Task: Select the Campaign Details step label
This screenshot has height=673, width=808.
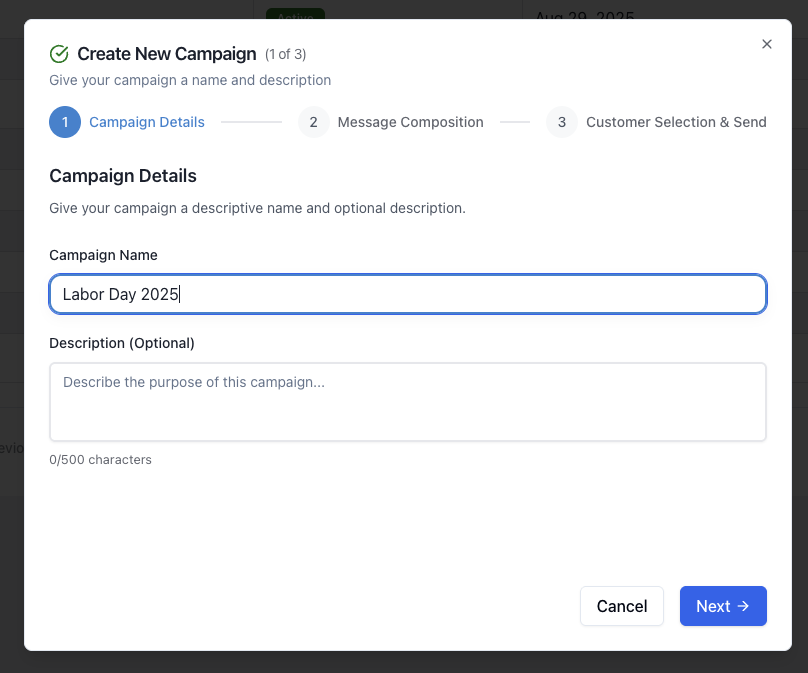Action: coord(147,122)
